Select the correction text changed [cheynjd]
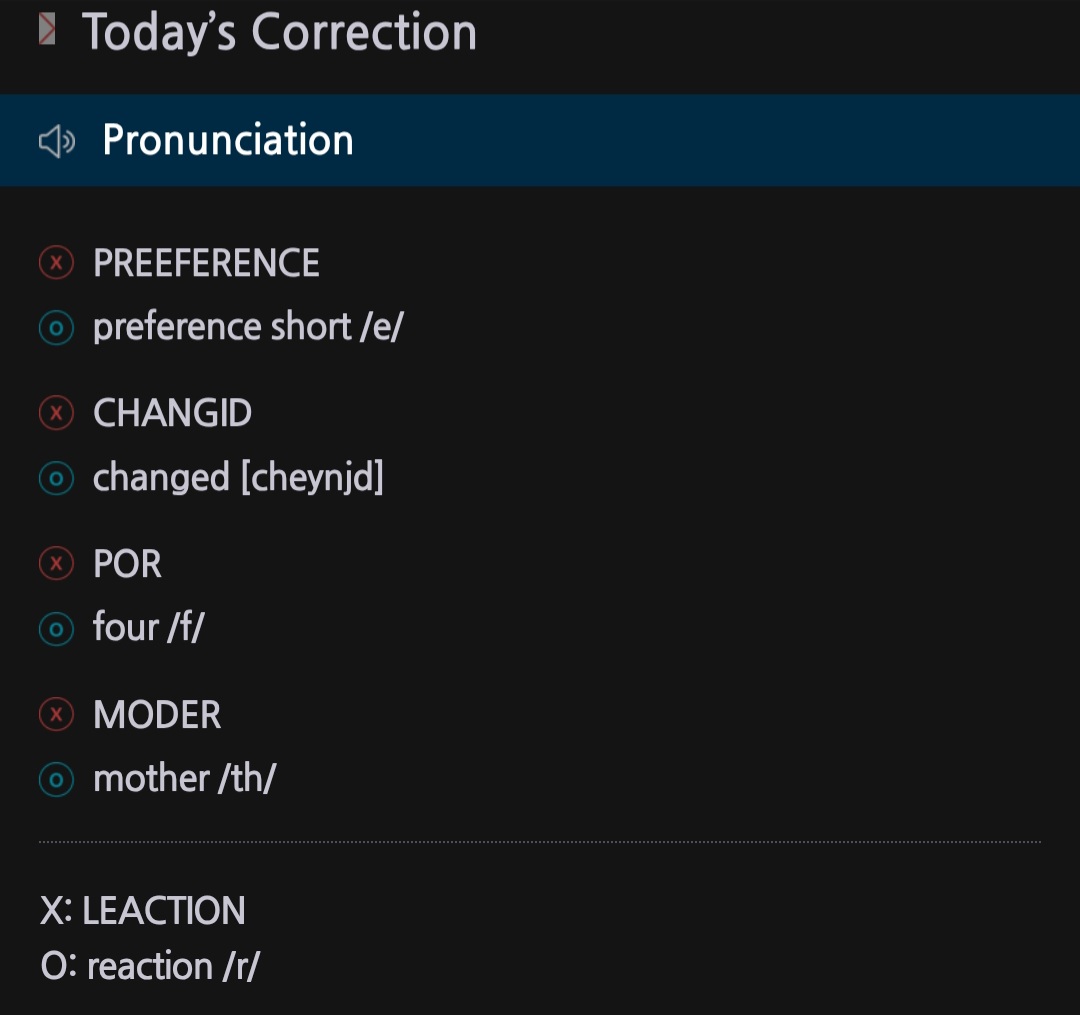This screenshot has height=1015, width=1080. click(x=238, y=478)
